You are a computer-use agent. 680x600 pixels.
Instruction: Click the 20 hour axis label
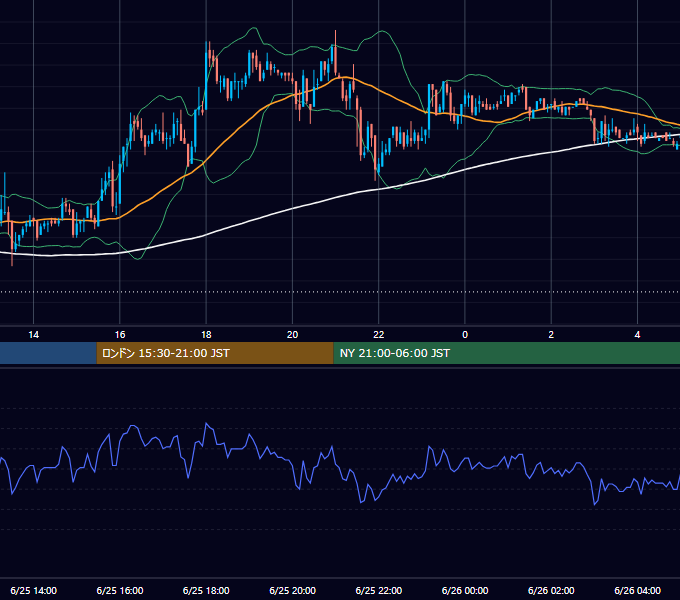(292, 335)
